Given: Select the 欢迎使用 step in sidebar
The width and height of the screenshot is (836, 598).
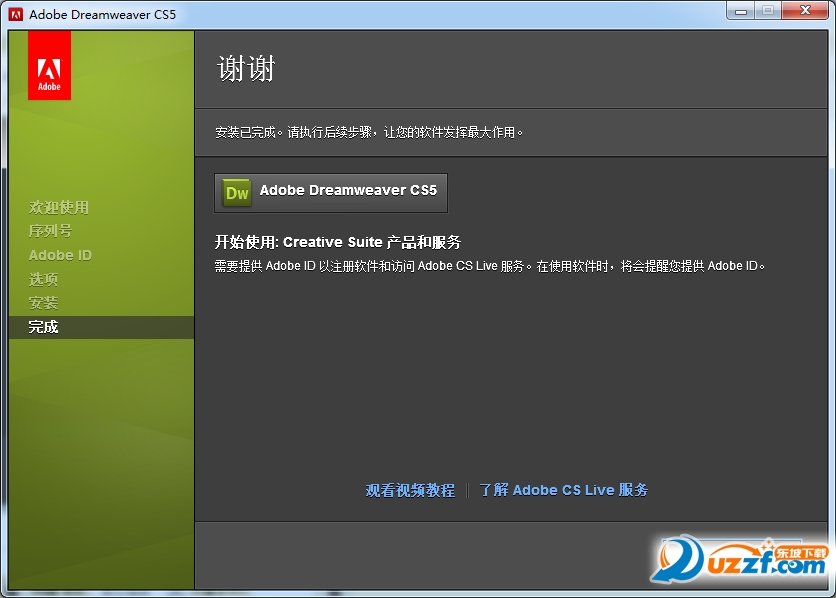Looking at the screenshot, I should tap(59, 207).
